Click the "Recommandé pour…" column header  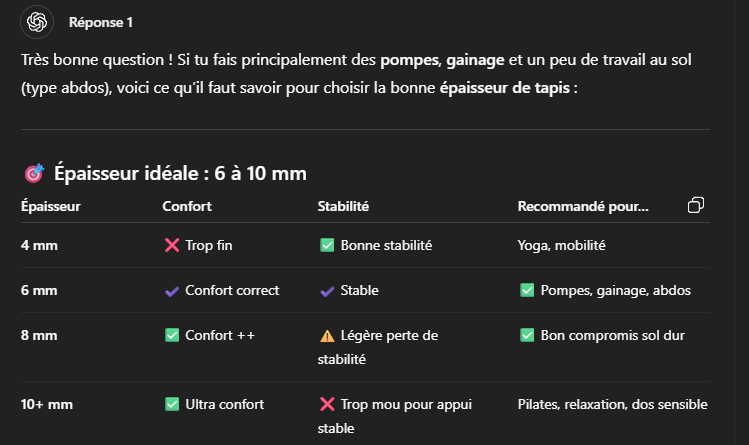pyautogui.click(x=582, y=207)
